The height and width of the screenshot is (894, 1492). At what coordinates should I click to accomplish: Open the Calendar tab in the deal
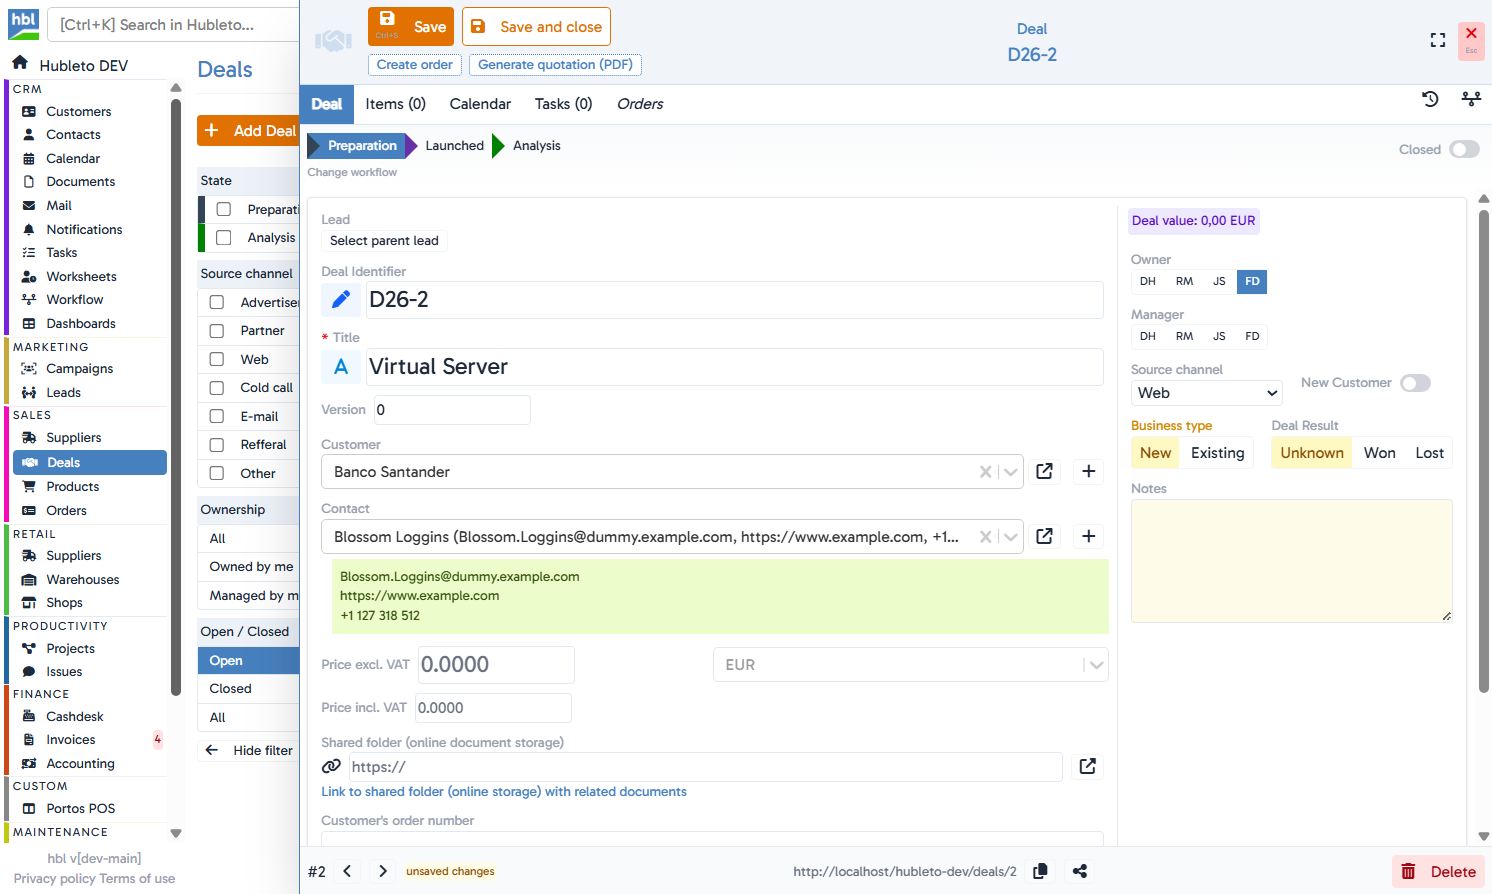[x=480, y=104]
